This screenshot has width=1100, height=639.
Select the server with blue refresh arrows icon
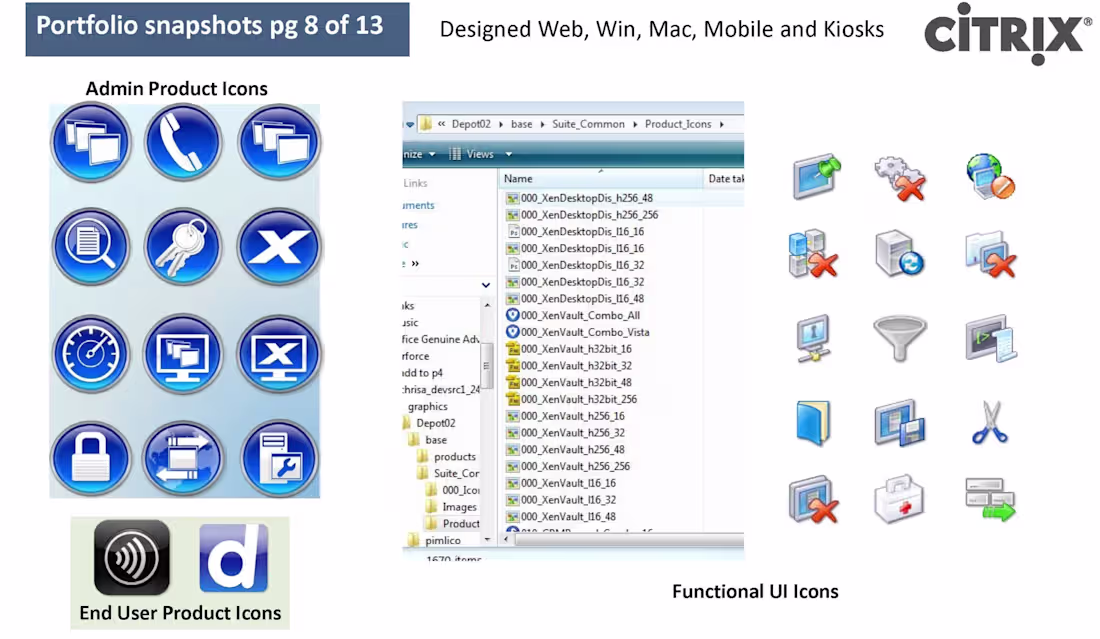coord(900,253)
